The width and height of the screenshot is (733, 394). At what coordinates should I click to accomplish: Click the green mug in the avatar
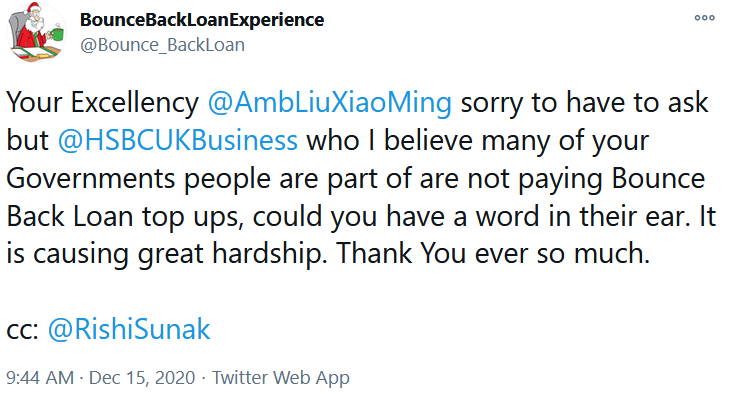pyautogui.click(x=57, y=34)
